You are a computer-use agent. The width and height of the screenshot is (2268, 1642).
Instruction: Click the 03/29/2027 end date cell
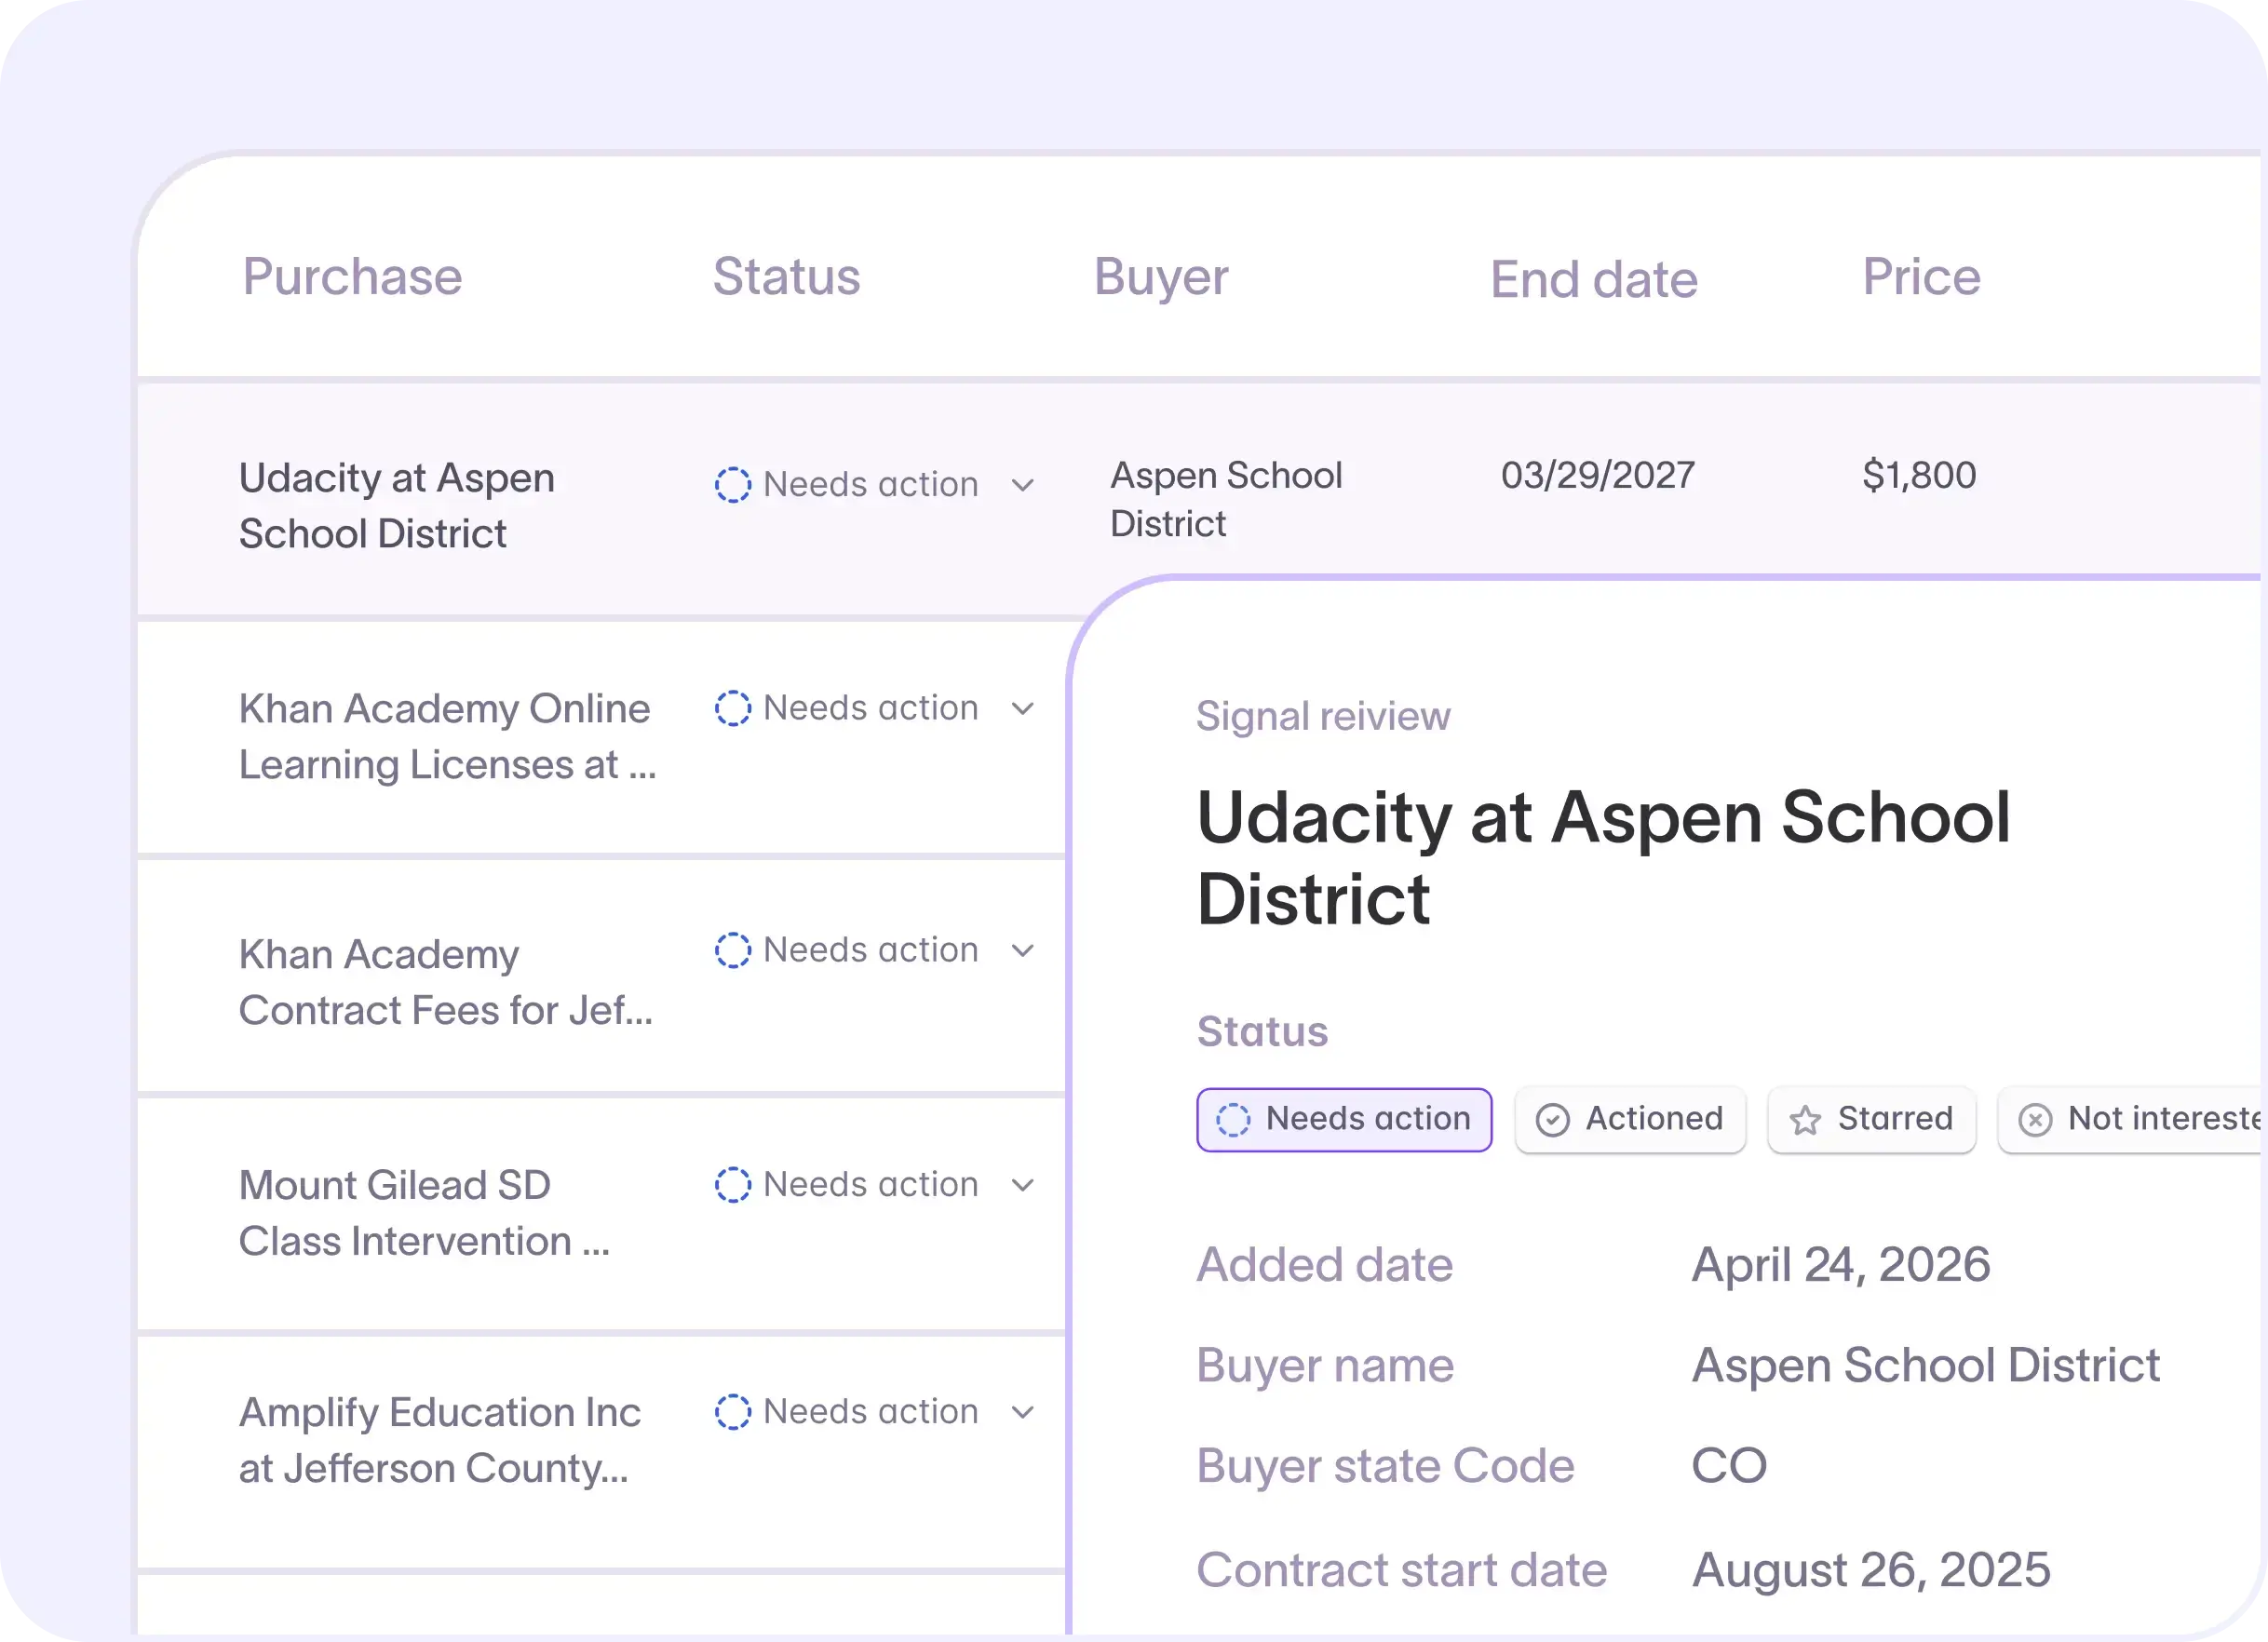pos(1598,475)
